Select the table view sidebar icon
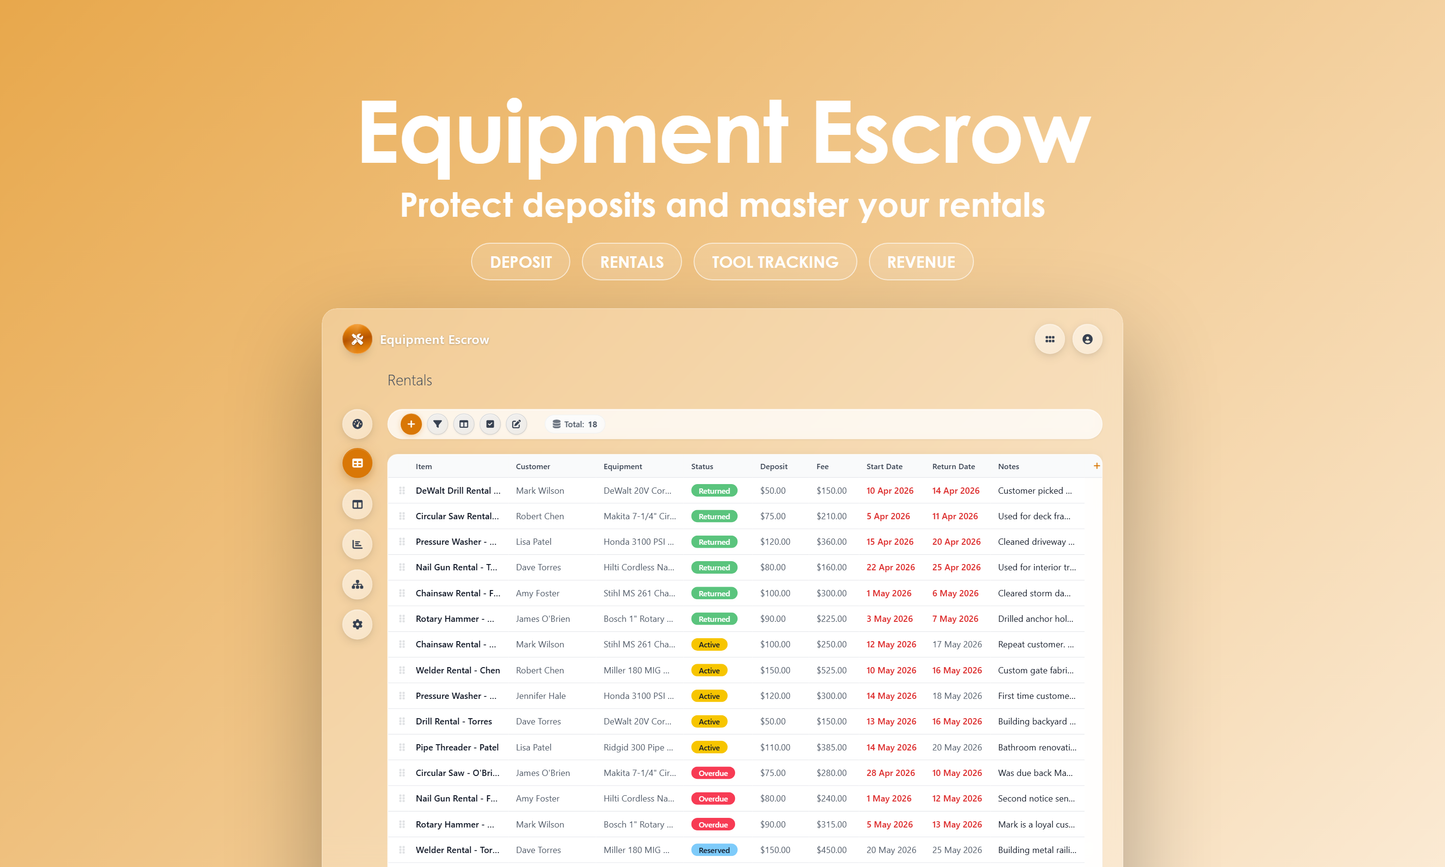 [x=357, y=463]
